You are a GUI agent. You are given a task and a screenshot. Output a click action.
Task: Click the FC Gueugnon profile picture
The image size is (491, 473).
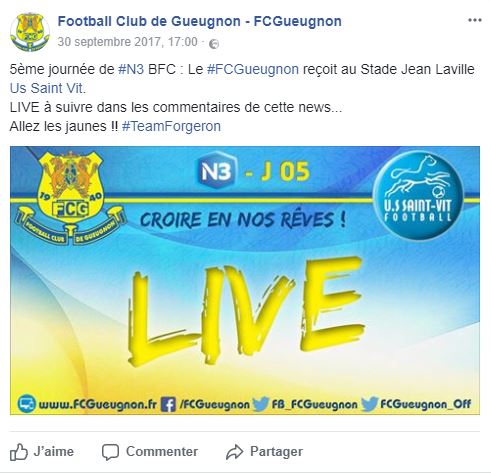30,32
